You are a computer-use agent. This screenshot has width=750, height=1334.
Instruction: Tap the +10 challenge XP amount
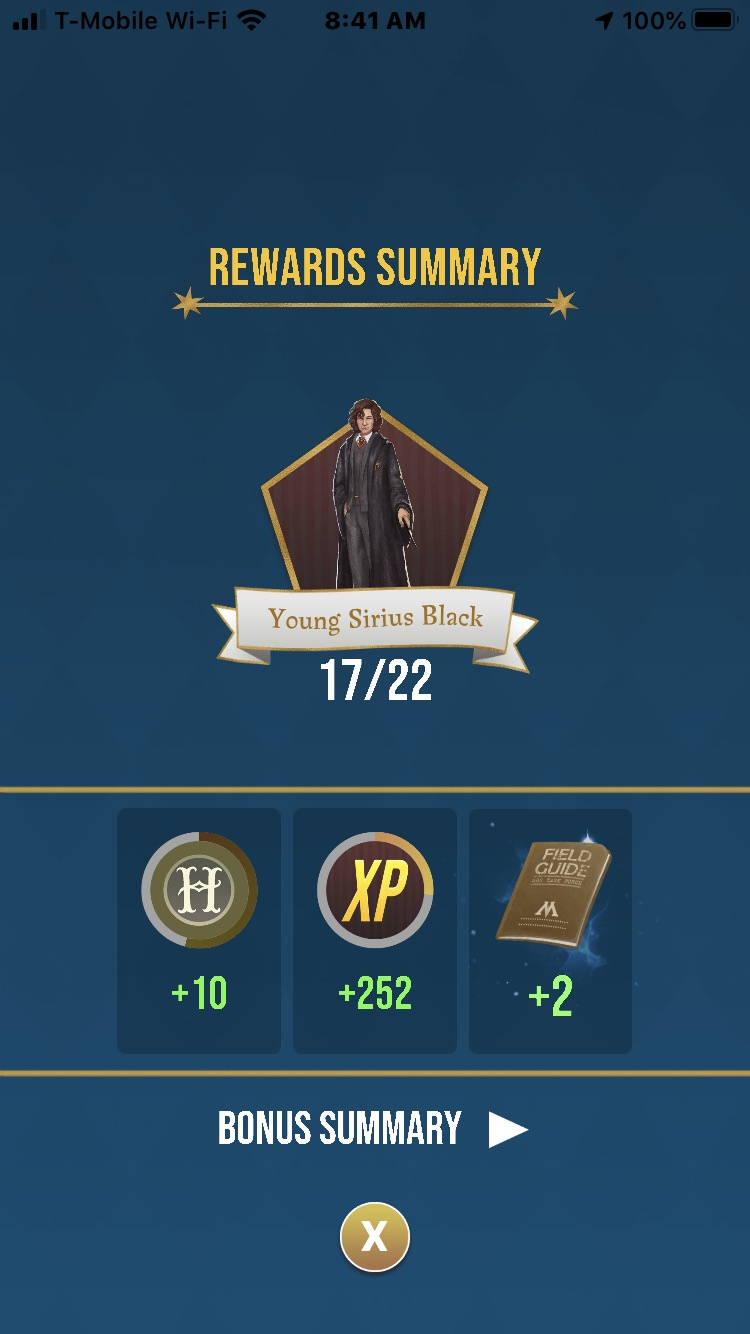click(x=199, y=994)
